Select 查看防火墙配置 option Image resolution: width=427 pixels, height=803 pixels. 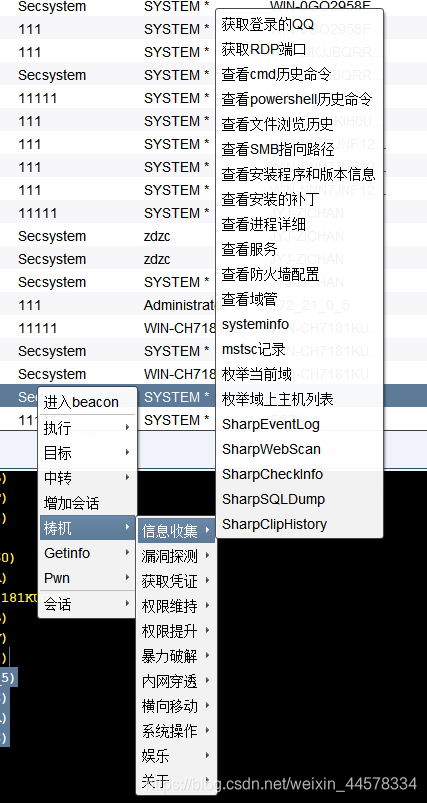pyautogui.click(x=300, y=274)
